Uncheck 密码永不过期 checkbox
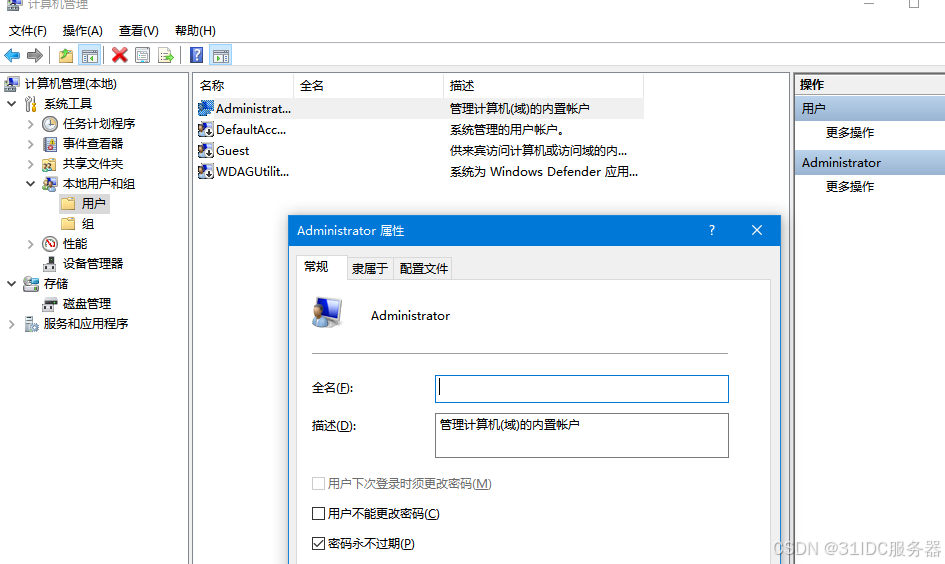Viewport: 945px width, 564px height. [319, 544]
